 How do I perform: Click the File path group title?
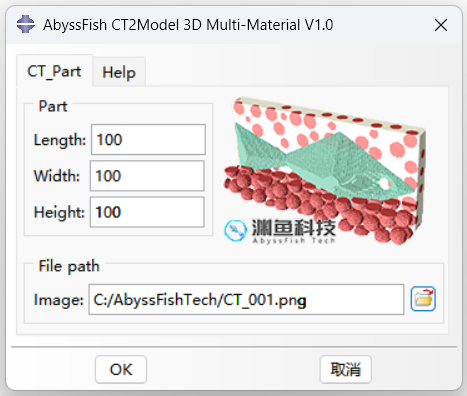69,266
